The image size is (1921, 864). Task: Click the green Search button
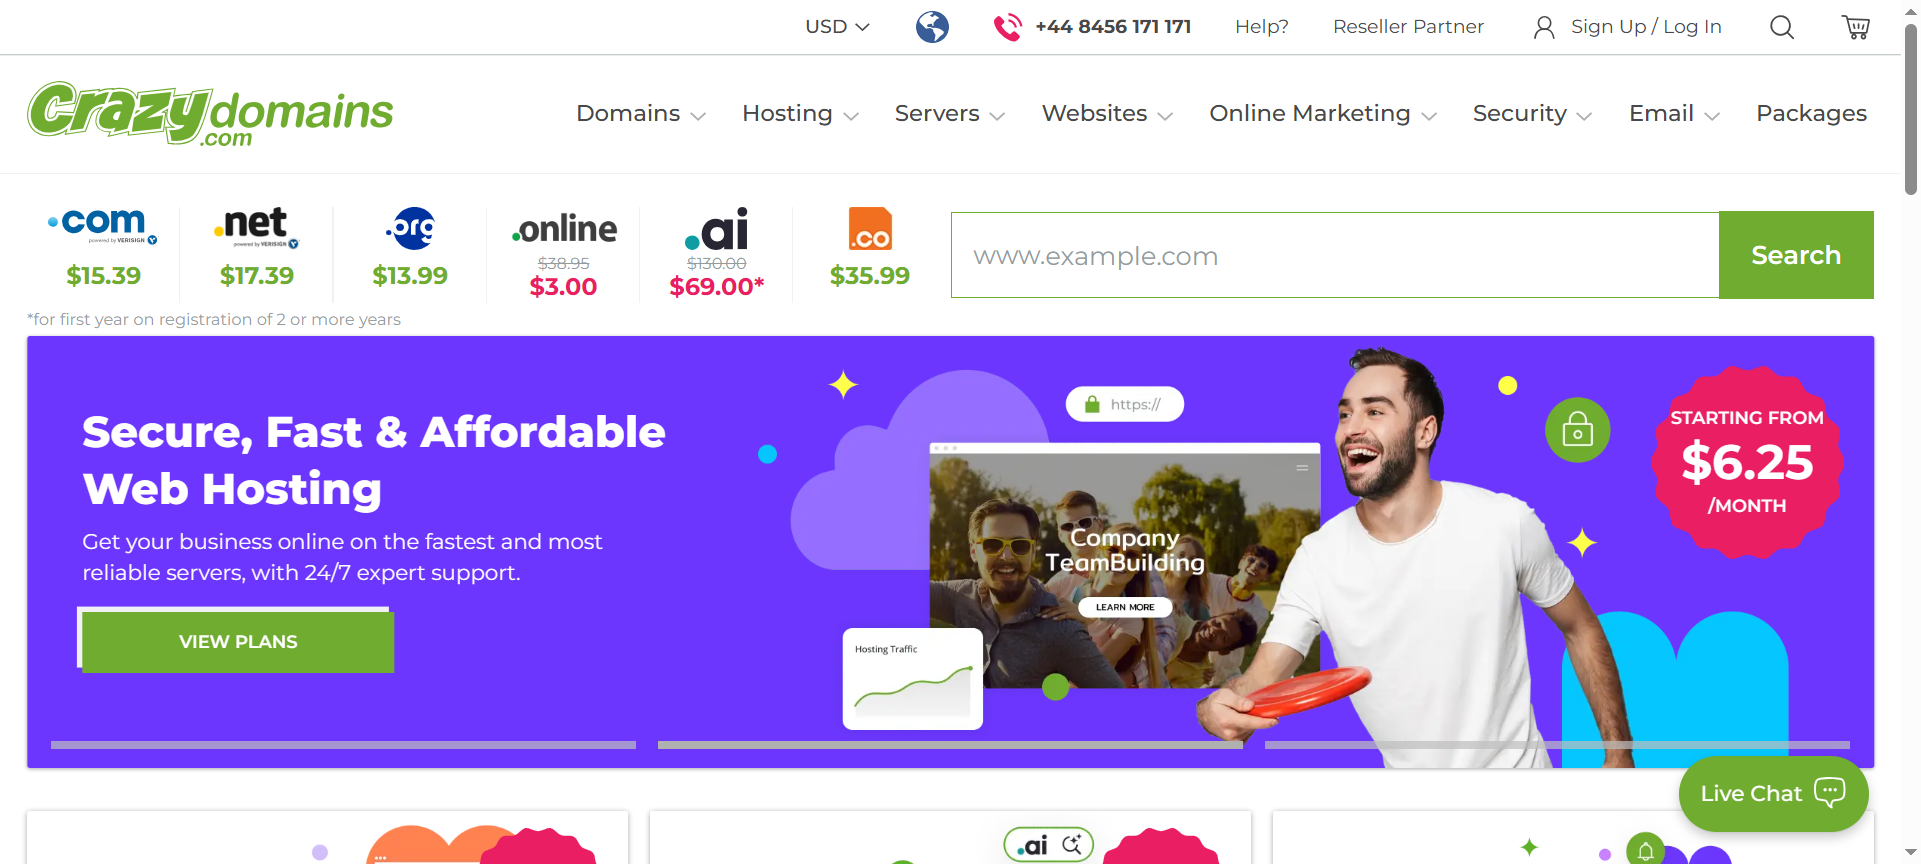[x=1796, y=255]
